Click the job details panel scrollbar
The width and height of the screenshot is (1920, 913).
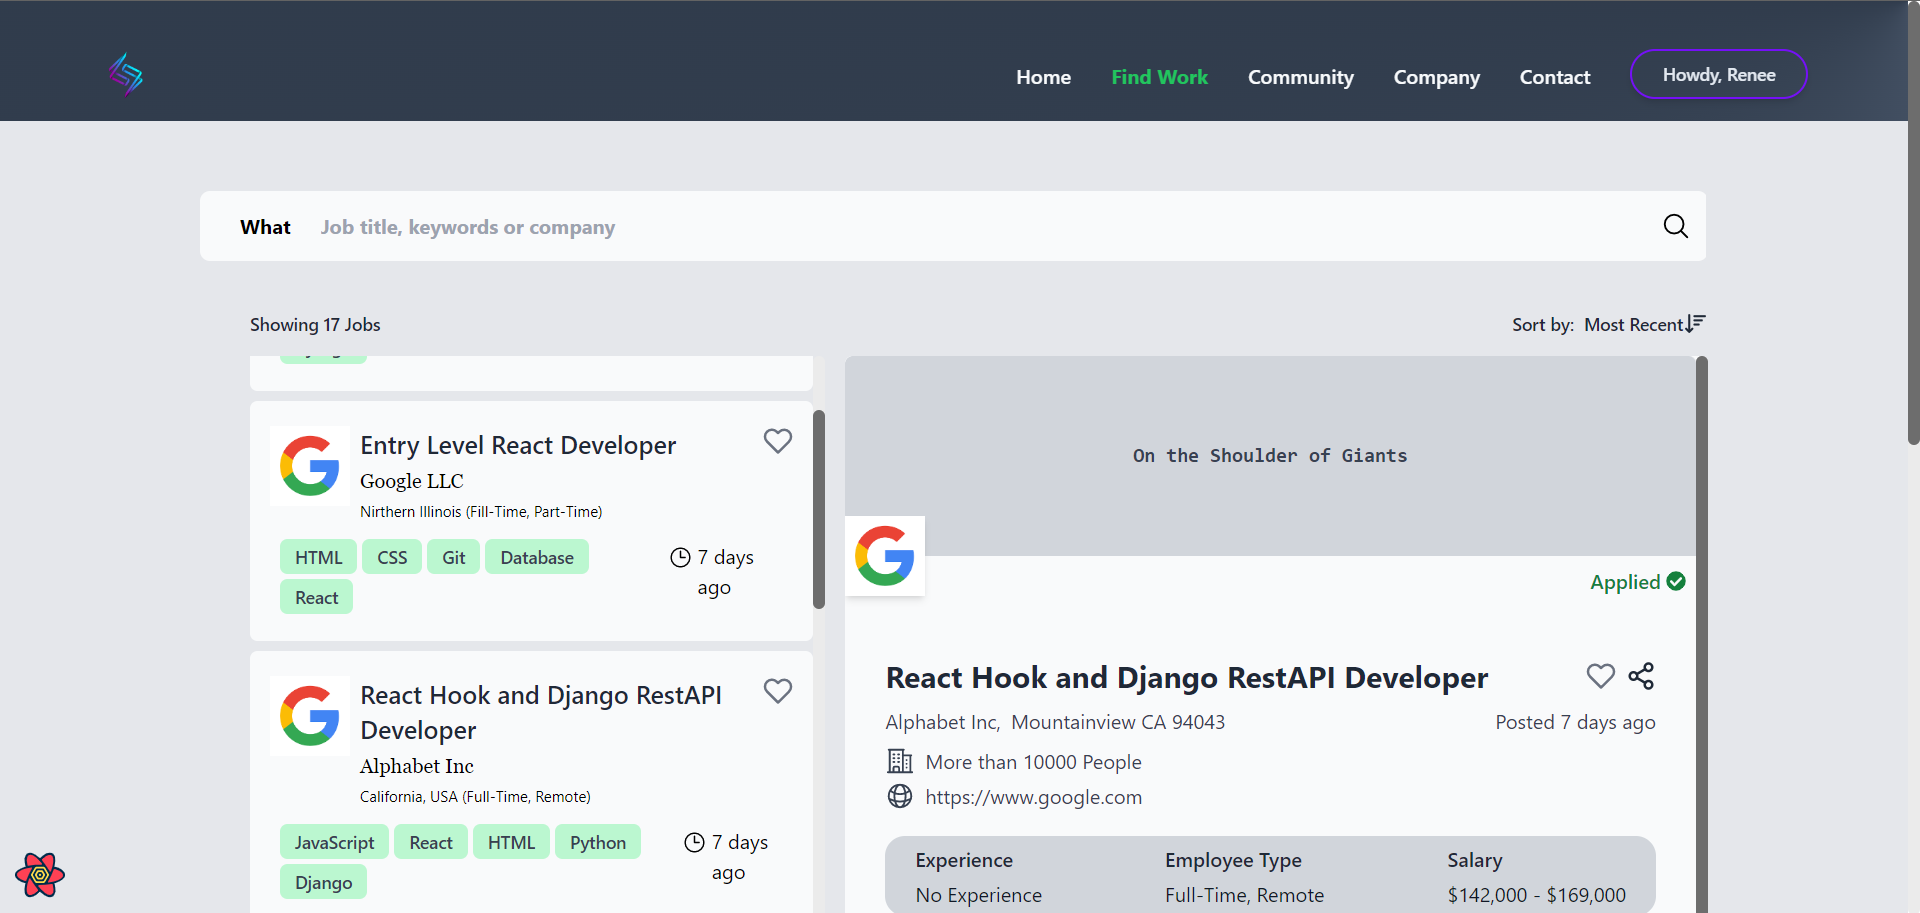click(1702, 634)
